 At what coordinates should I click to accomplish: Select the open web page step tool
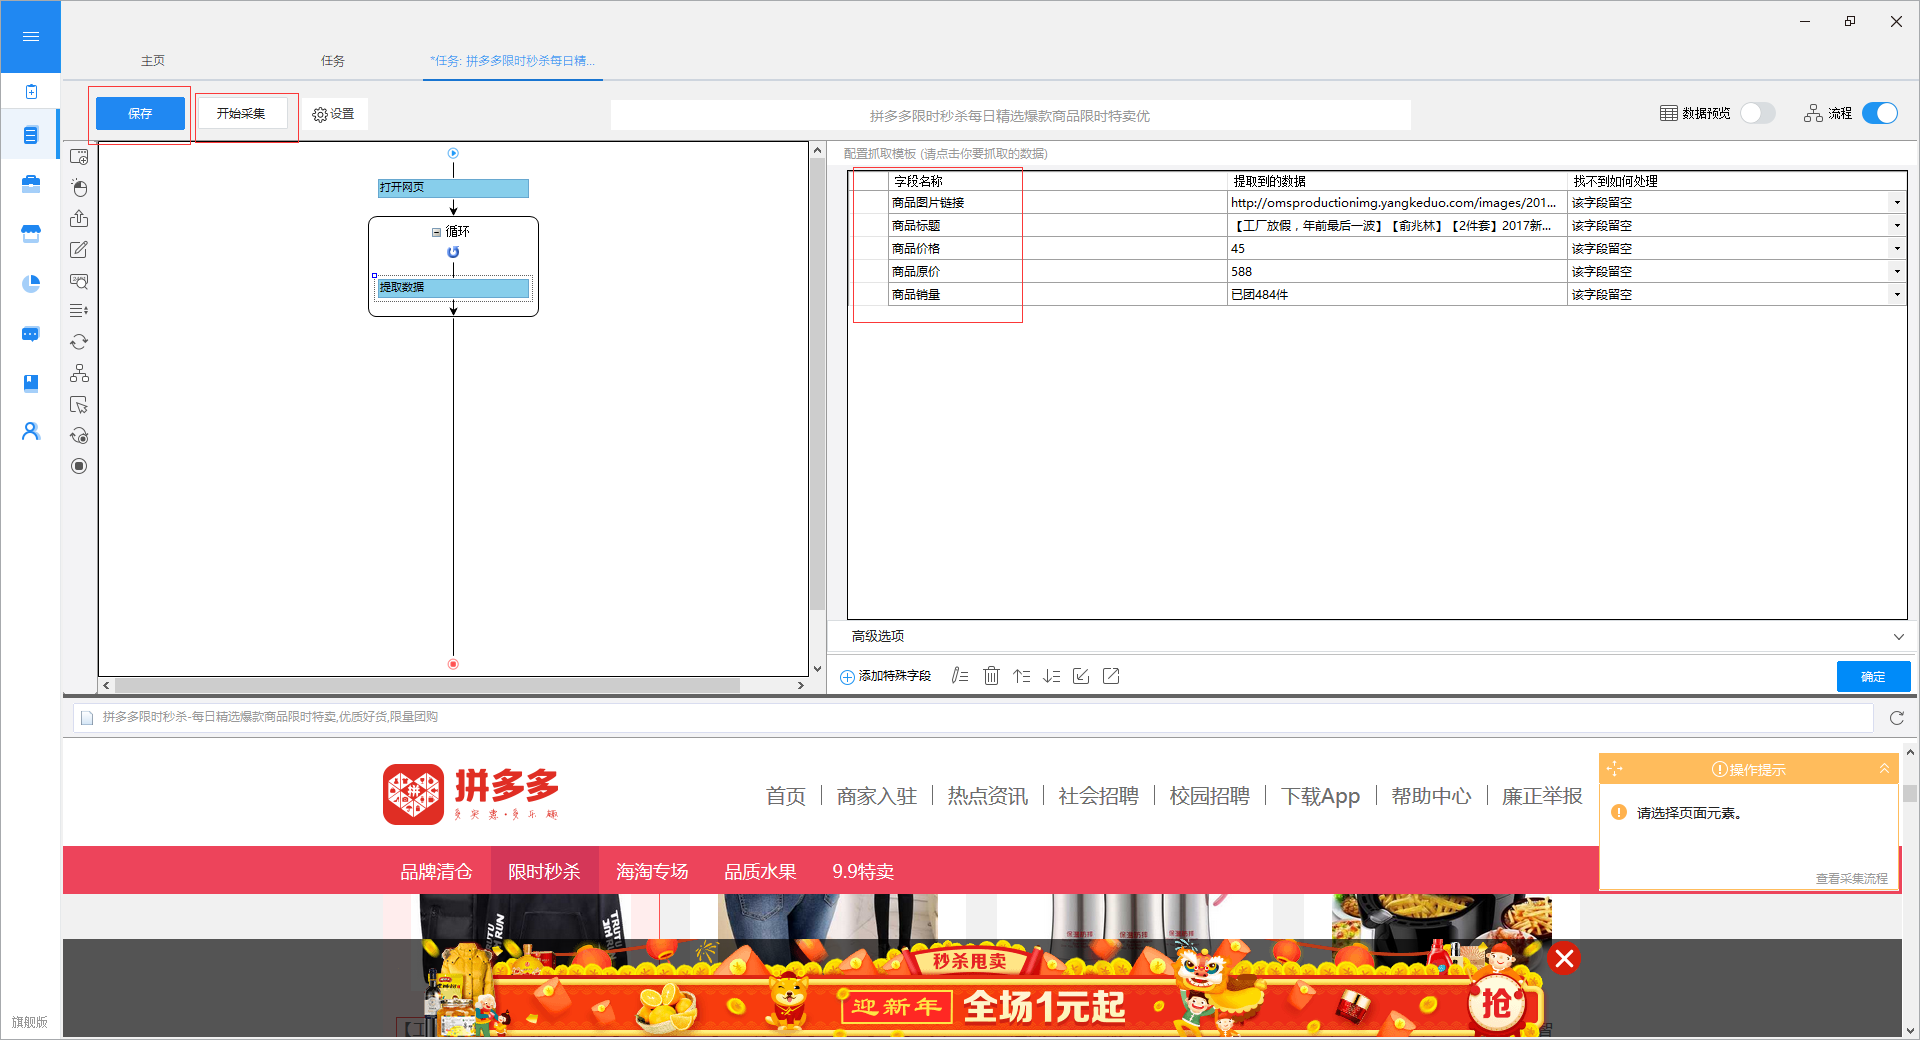79,157
